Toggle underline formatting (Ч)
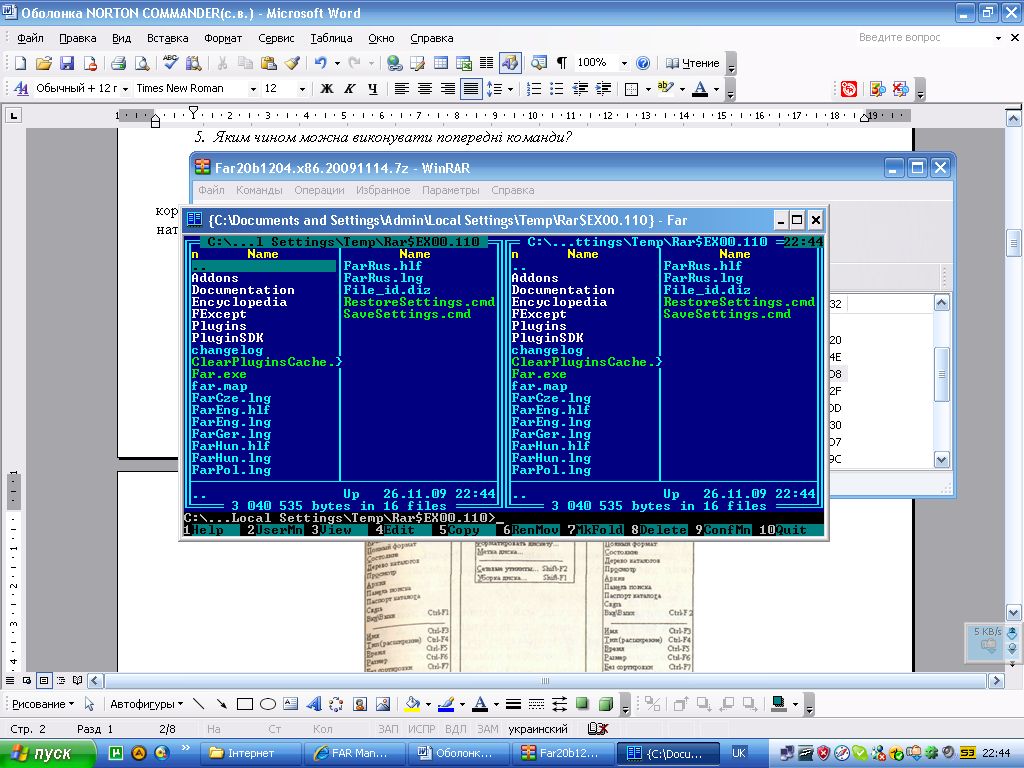1024x768 pixels. tap(372, 88)
